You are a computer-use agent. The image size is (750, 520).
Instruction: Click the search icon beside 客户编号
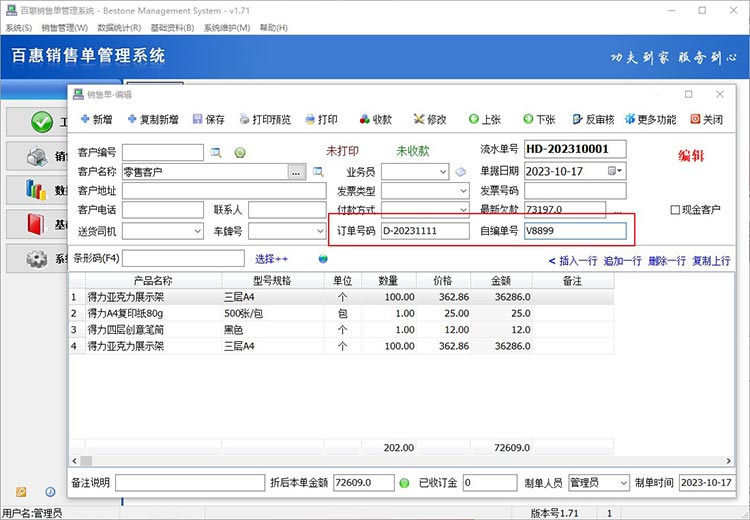tap(216, 153)
